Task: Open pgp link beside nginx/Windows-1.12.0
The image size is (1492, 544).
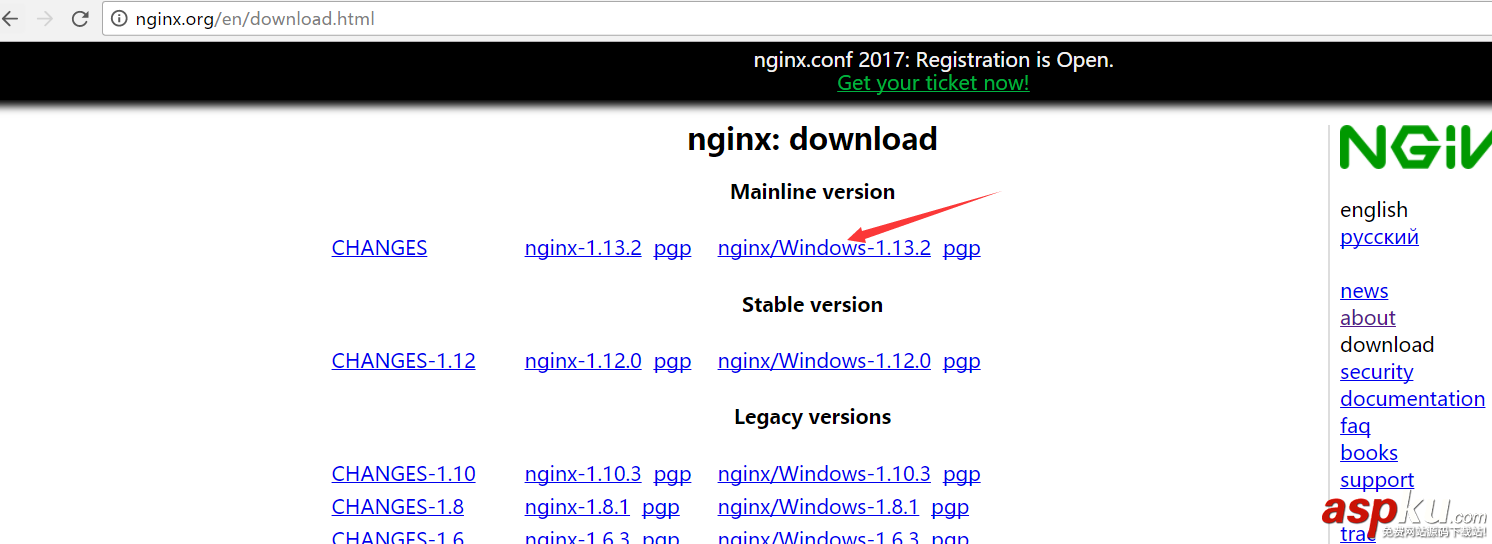Action: (961, 361)
